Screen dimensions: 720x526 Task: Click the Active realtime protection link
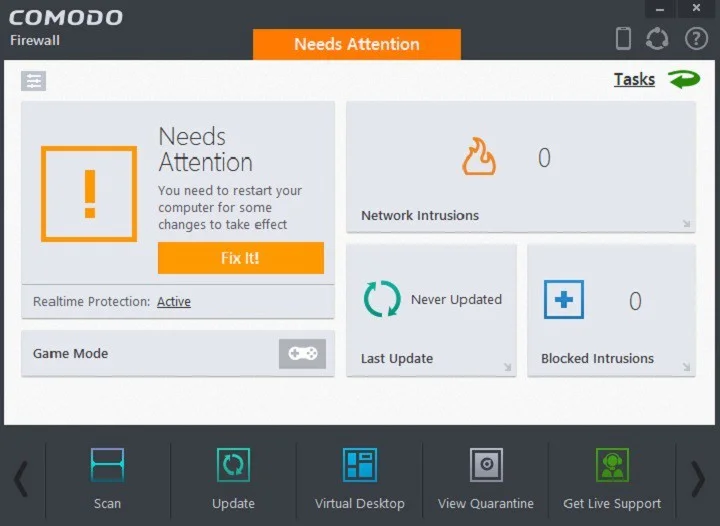(174, 302)
